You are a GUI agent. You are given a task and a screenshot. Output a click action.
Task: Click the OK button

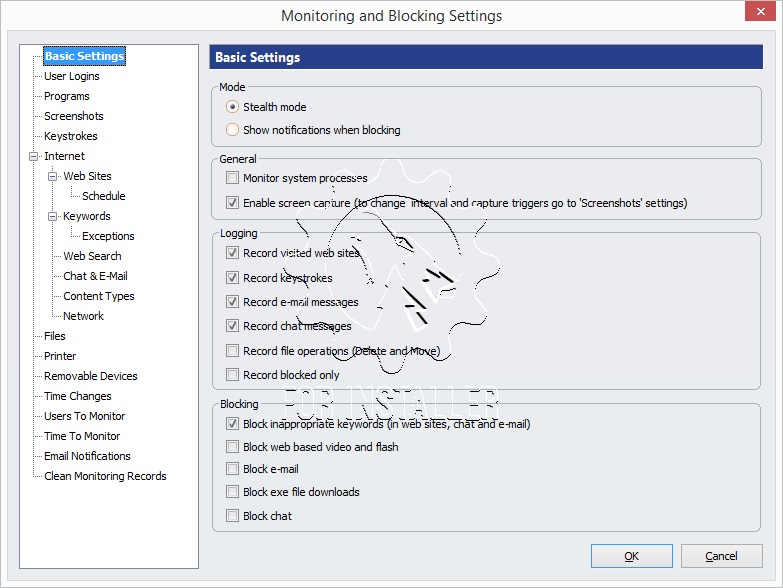[631, 556]
